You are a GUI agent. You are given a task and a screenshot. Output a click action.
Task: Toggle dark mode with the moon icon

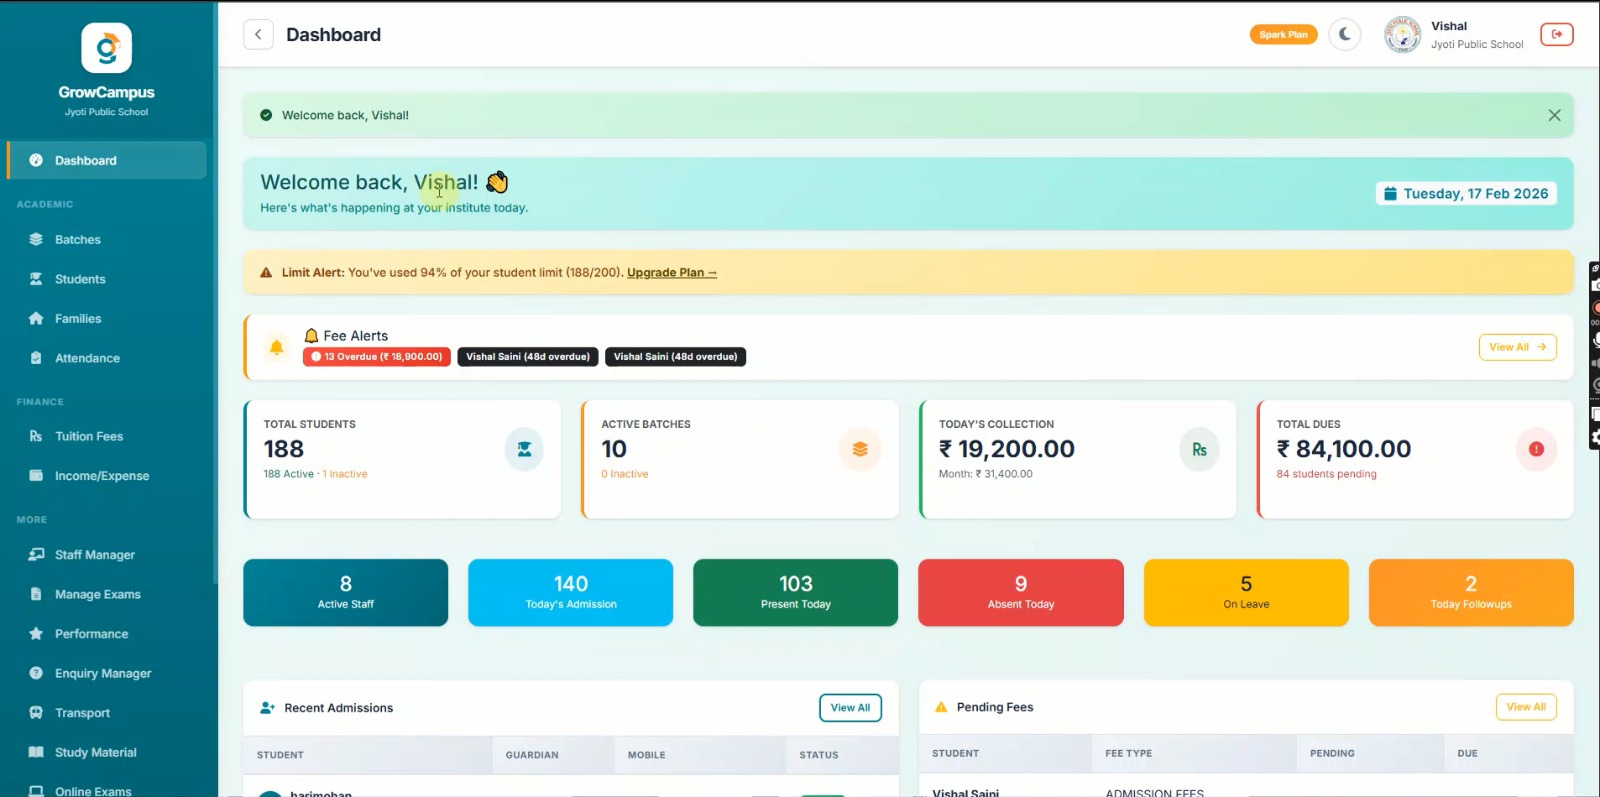point(1345,35)
